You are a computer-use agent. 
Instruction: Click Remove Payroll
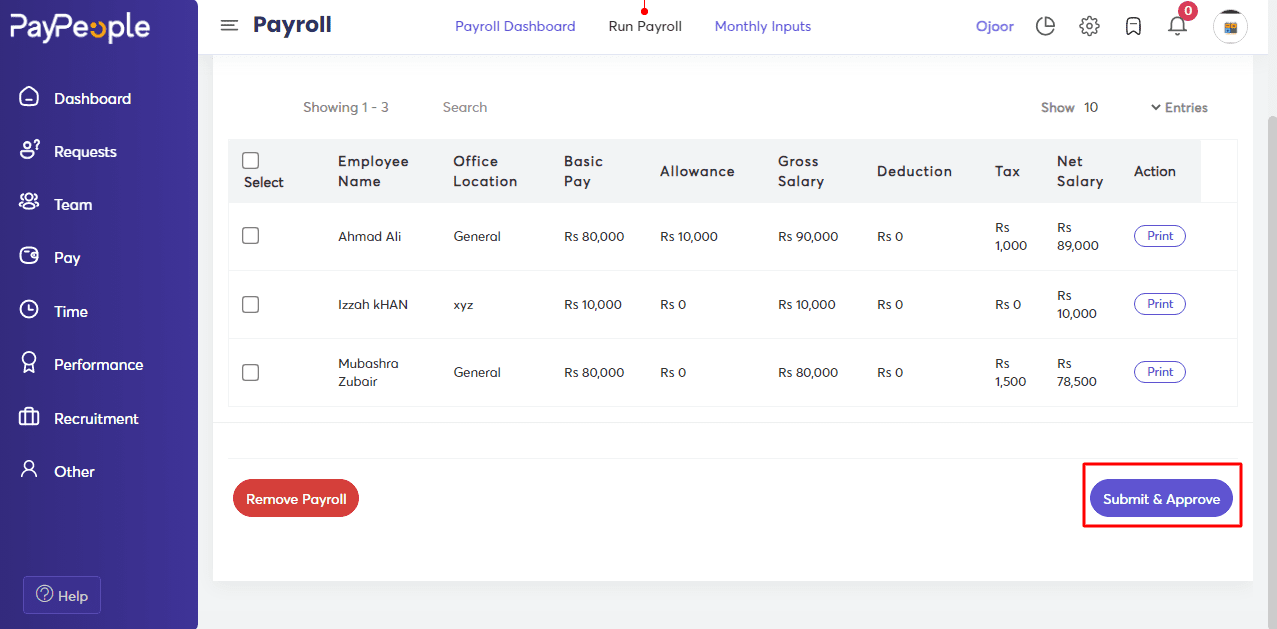click(x=295, y=497)
